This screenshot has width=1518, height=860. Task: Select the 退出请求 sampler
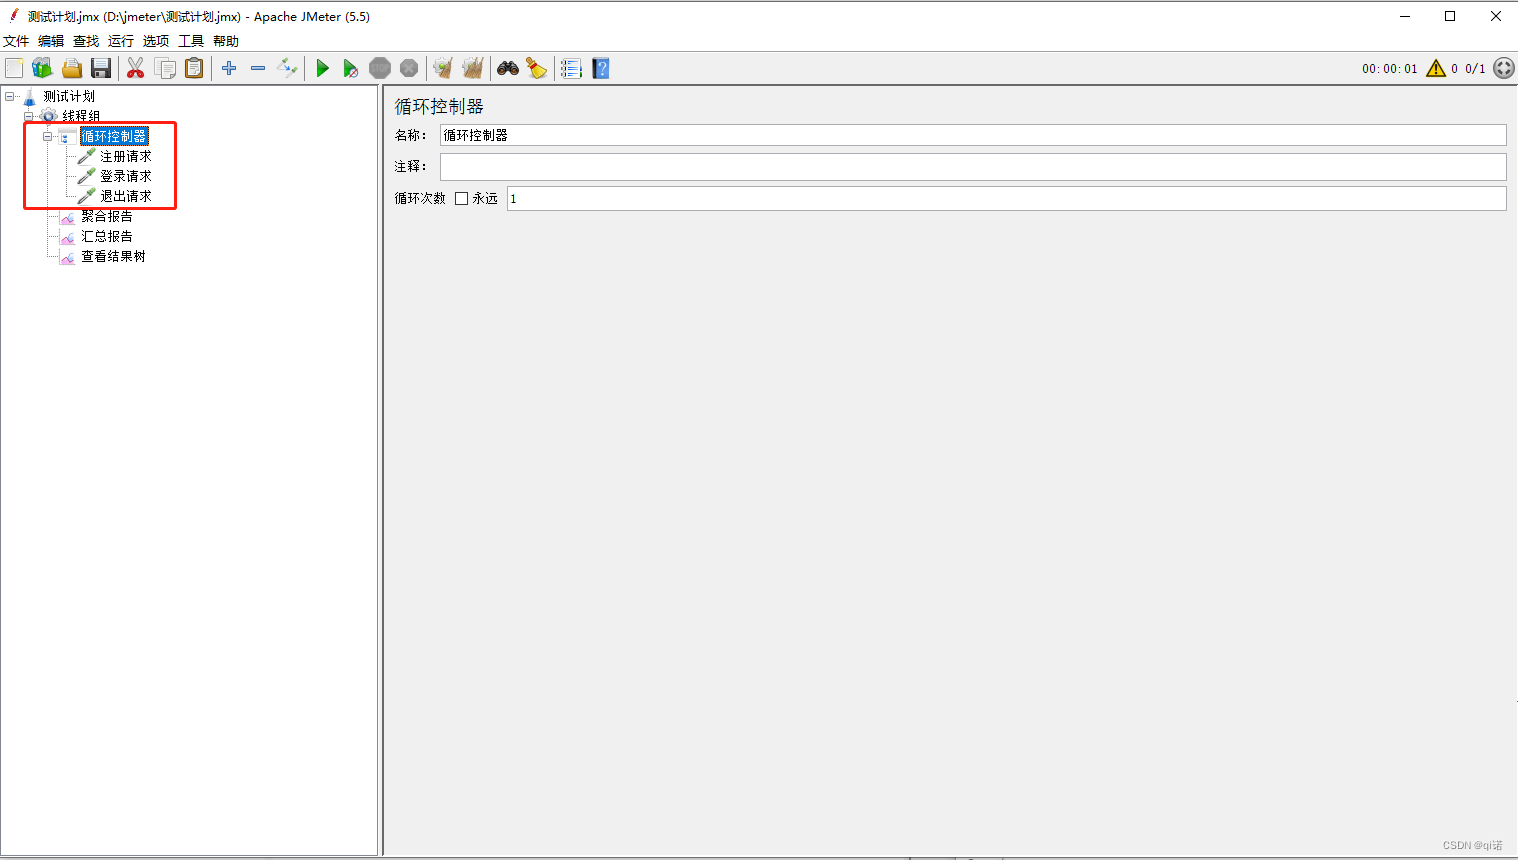pyautogui.click(x=126, y=196)
